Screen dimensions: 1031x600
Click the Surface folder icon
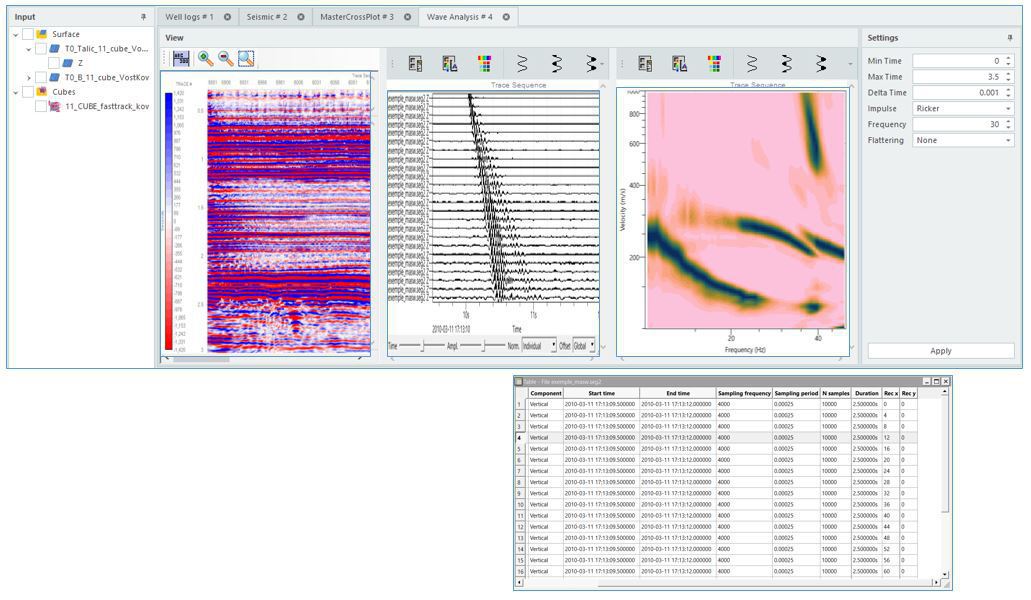(42, 34)
